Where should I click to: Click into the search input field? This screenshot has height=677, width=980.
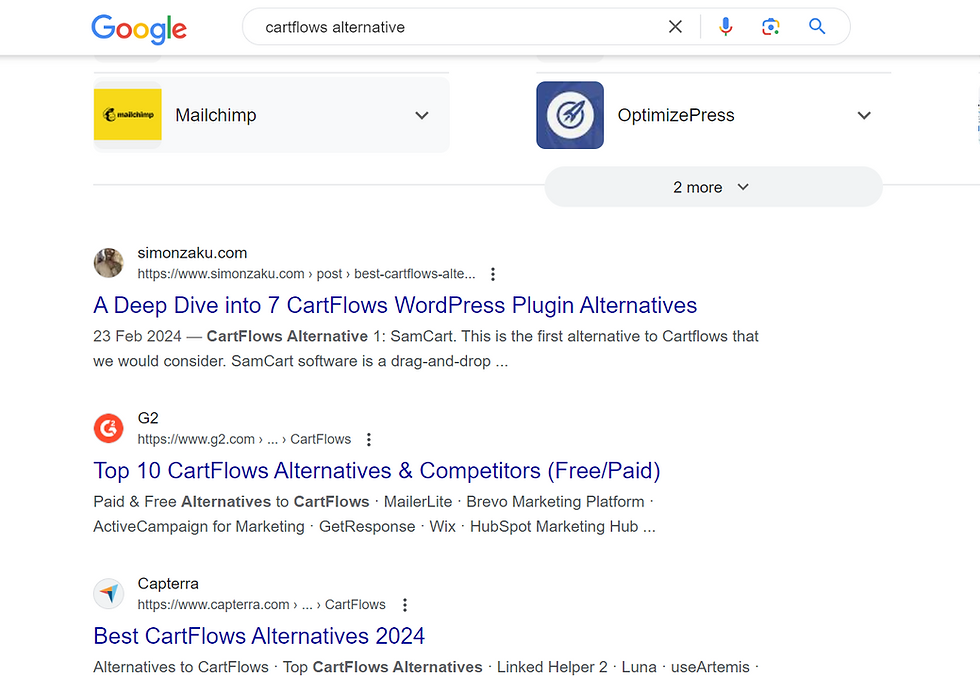pos(450,27)
